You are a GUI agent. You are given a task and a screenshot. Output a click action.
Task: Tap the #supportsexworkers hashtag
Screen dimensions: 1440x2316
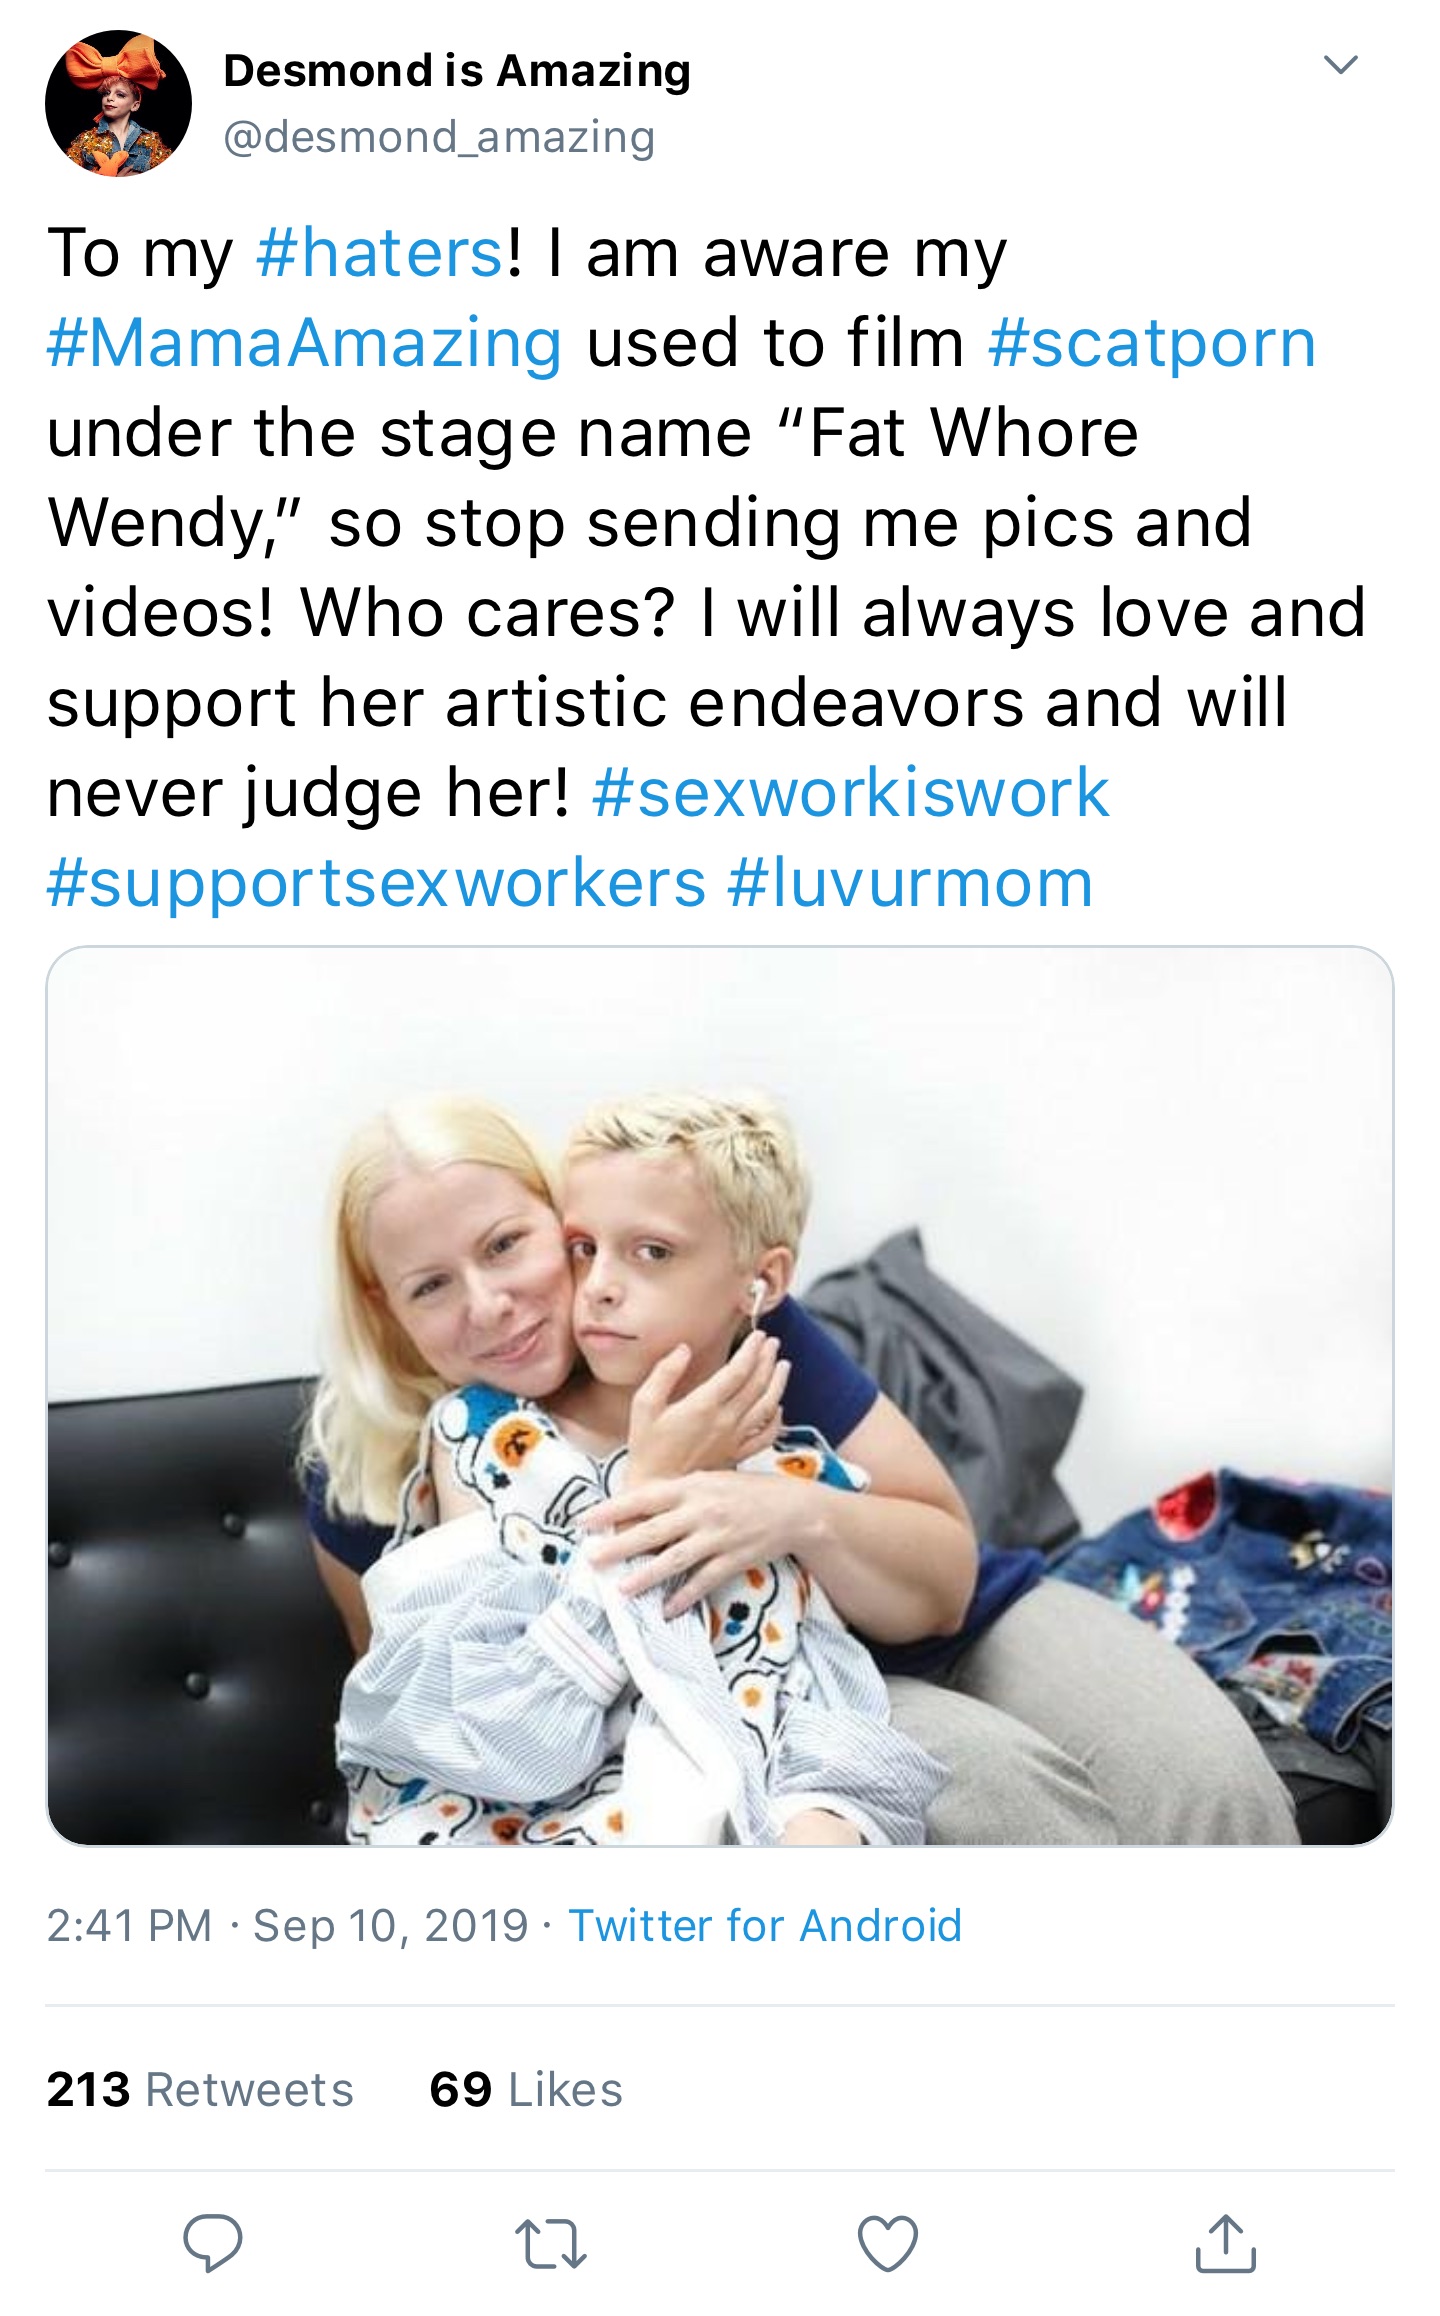[376, 883]
